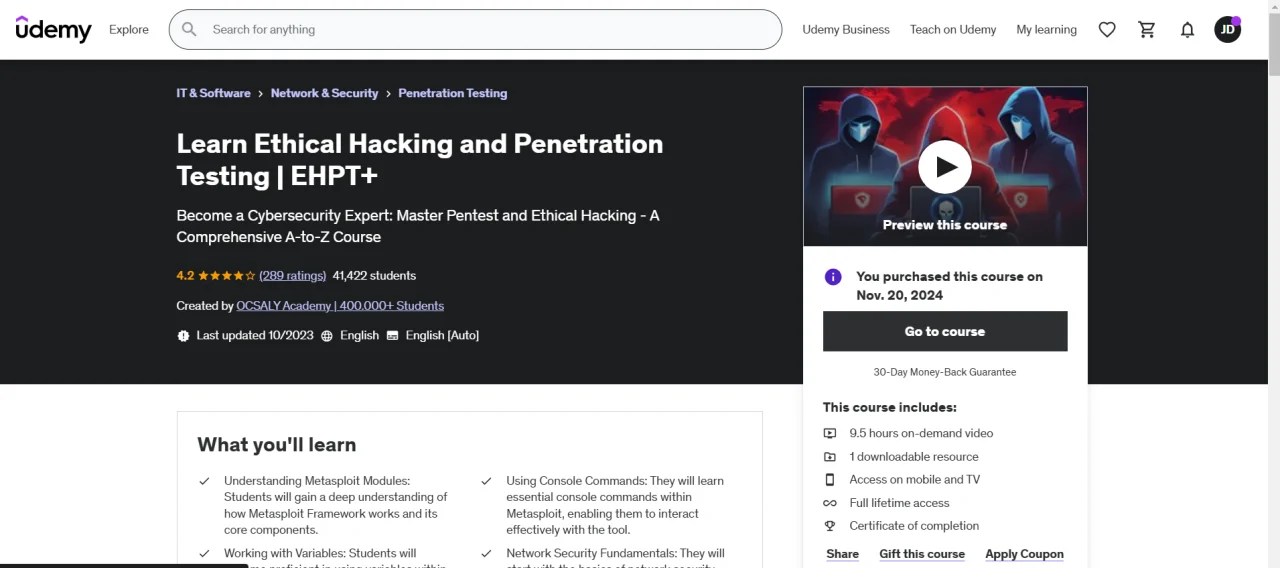Screen dimensions: 1280x568
Task: Click the downloadable resource icon
Action: point(830,456)
